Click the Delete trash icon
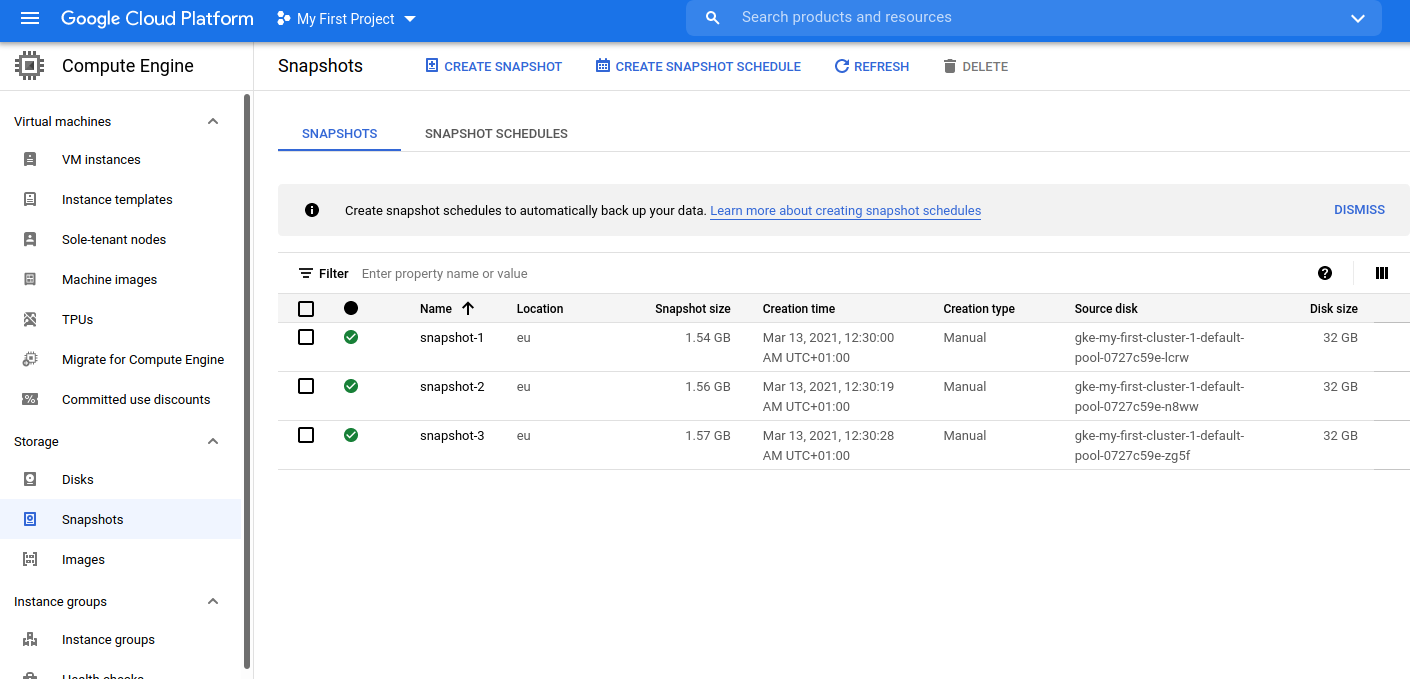 [950, 66]
